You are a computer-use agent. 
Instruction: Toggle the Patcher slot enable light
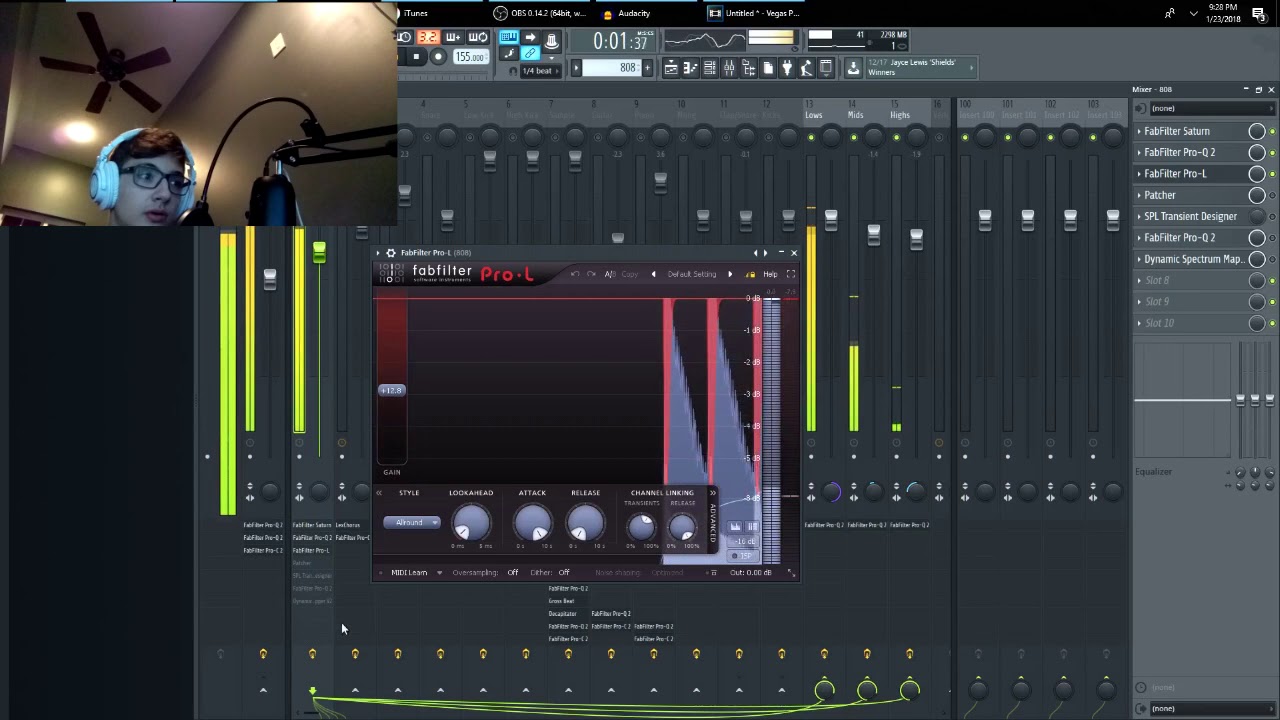coord(1272,195)
